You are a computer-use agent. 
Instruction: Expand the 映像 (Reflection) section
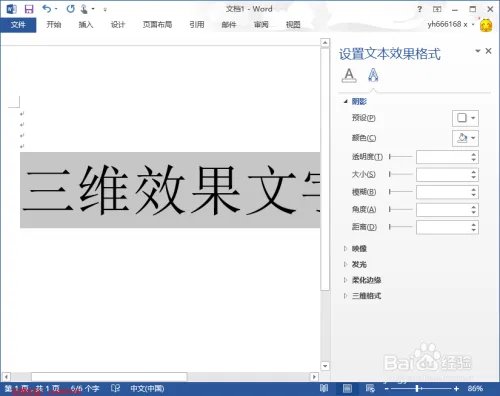click(346, 249)
